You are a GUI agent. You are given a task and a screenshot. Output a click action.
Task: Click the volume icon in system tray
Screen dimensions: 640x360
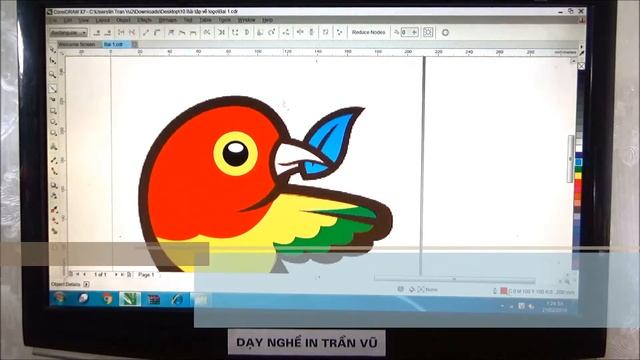(531, 306)
